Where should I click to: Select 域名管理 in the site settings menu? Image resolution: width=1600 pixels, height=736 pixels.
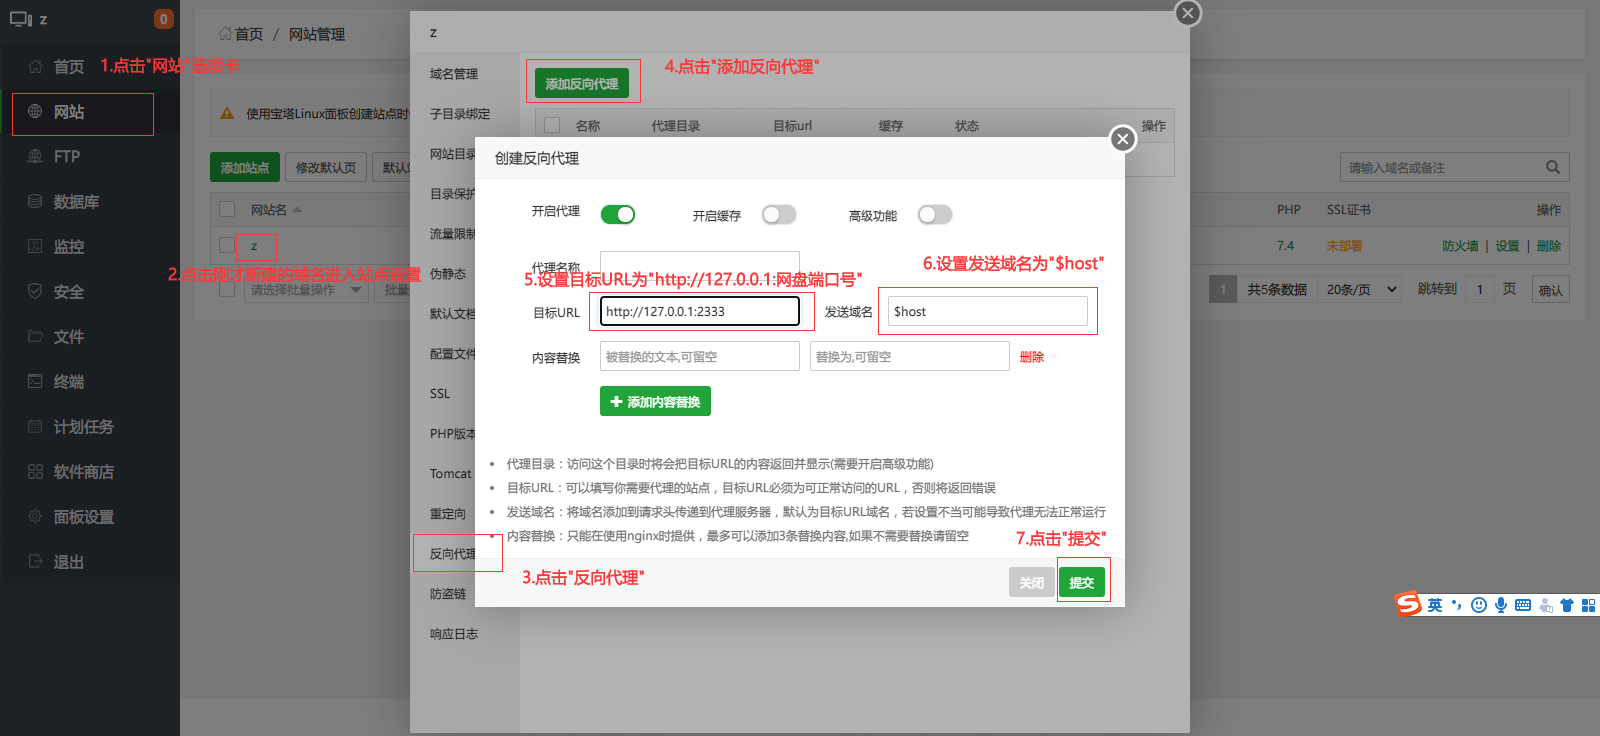(453, 74)
